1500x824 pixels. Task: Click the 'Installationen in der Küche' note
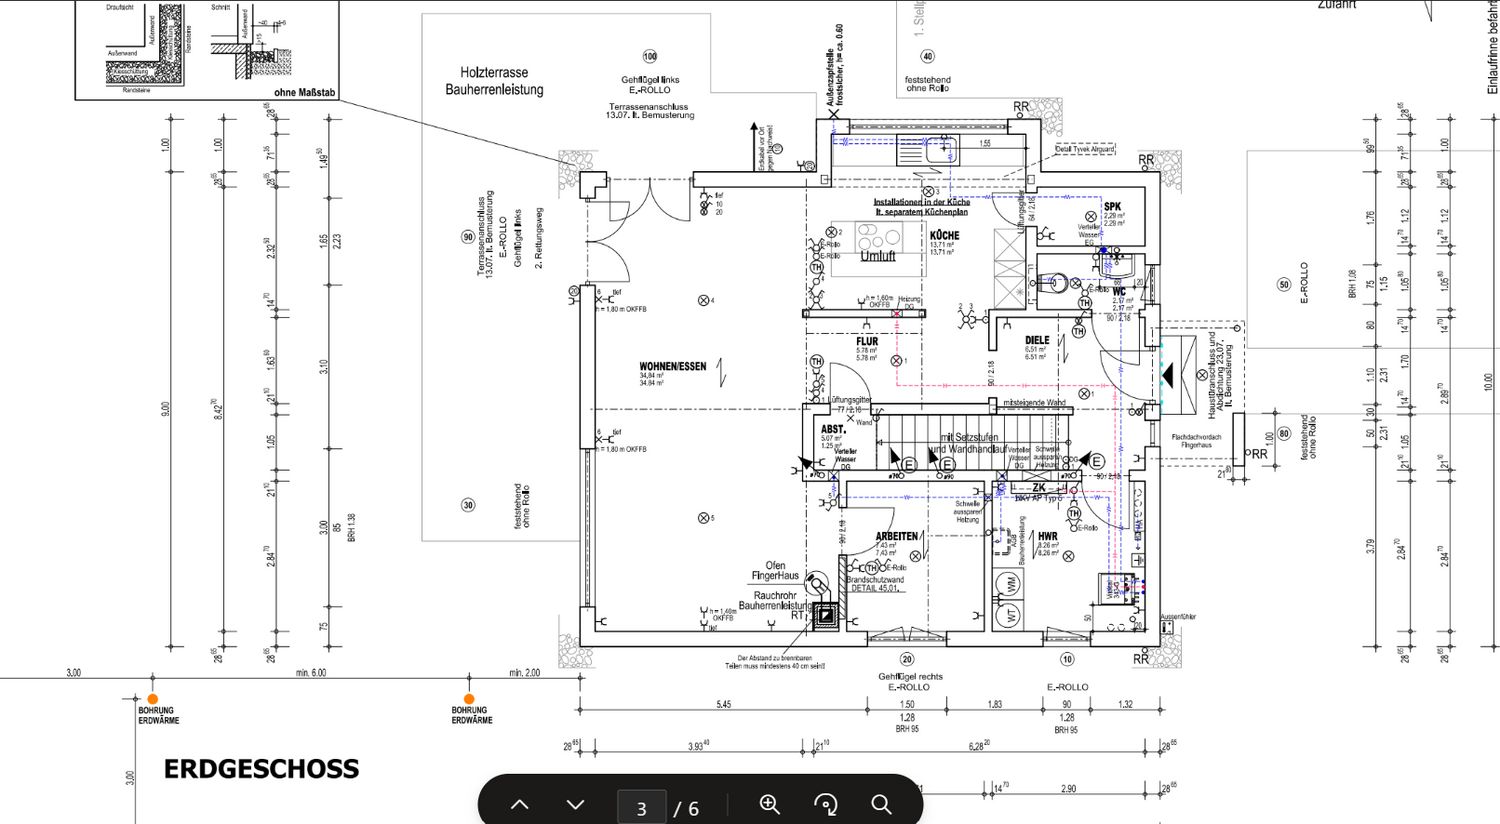tap(922, 202)
